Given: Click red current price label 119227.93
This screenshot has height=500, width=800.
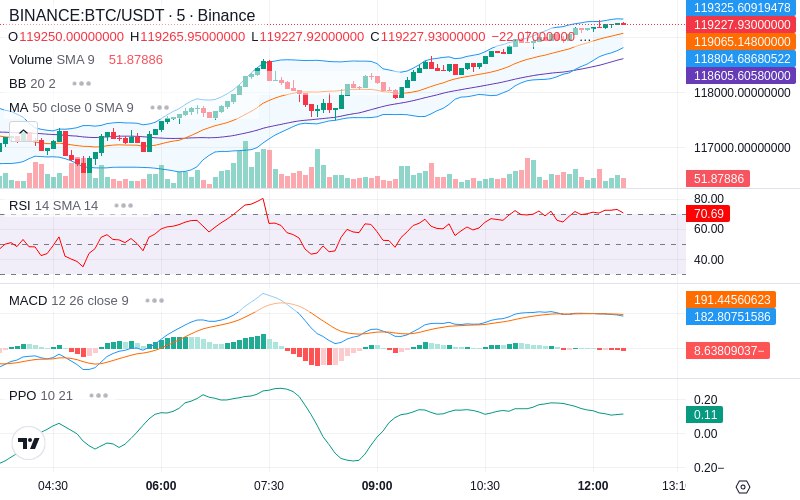Looking at the screenshot, I should (x=741, y=24).
